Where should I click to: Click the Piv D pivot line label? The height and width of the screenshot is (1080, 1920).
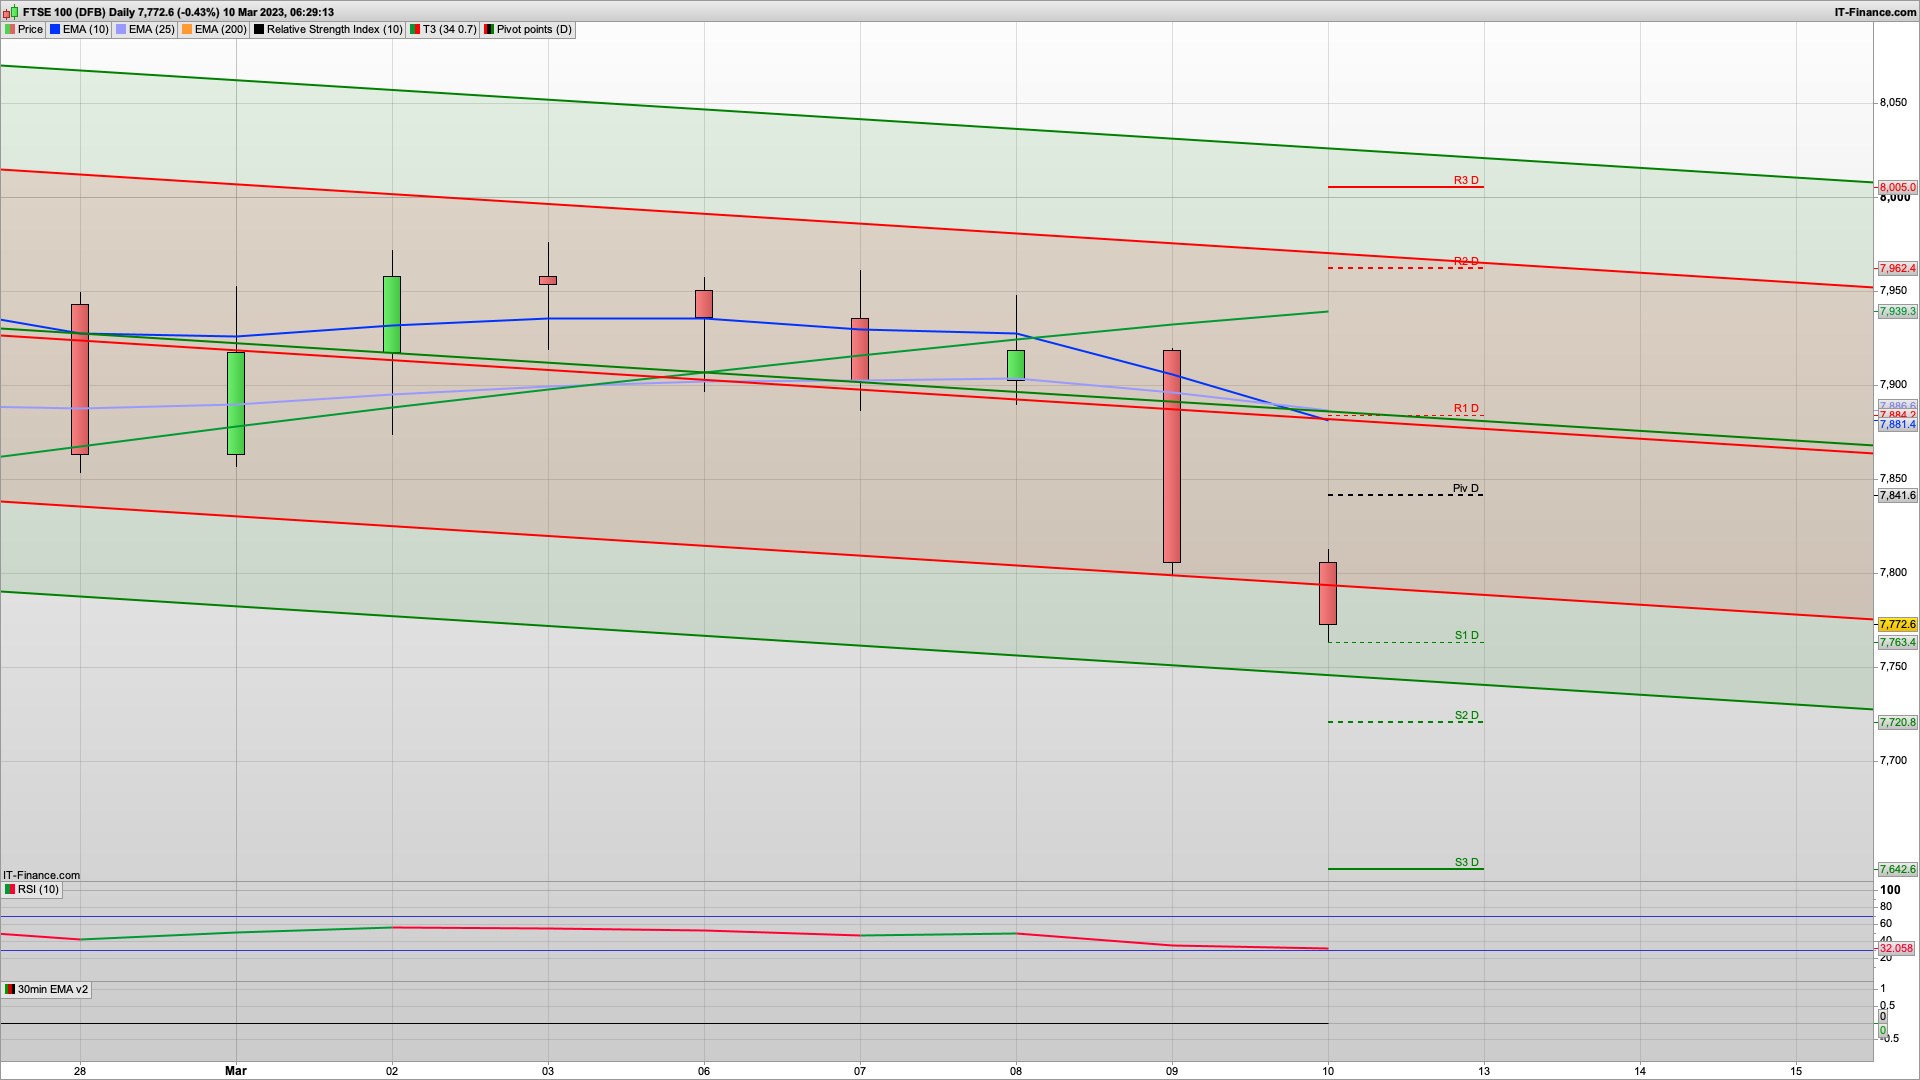[1465, 489]
